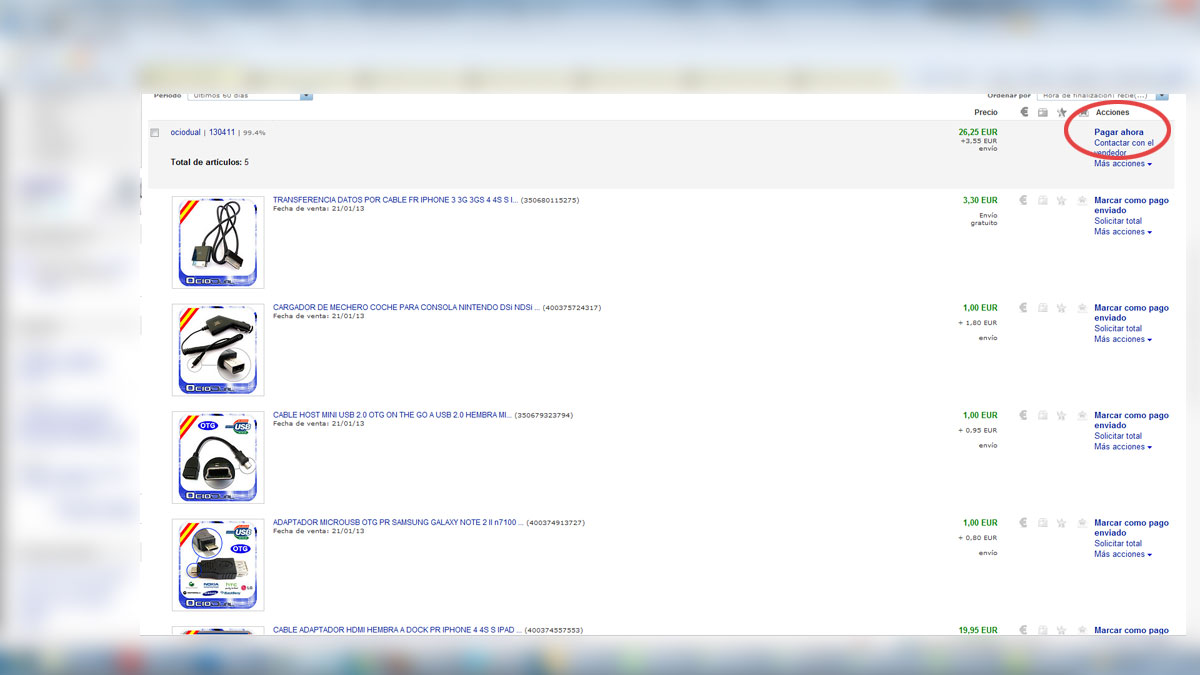Click the feedback star icon on CABLE HOST MINI USB row
Viewport: 1200px width, 675px height.
point(1062,415)
